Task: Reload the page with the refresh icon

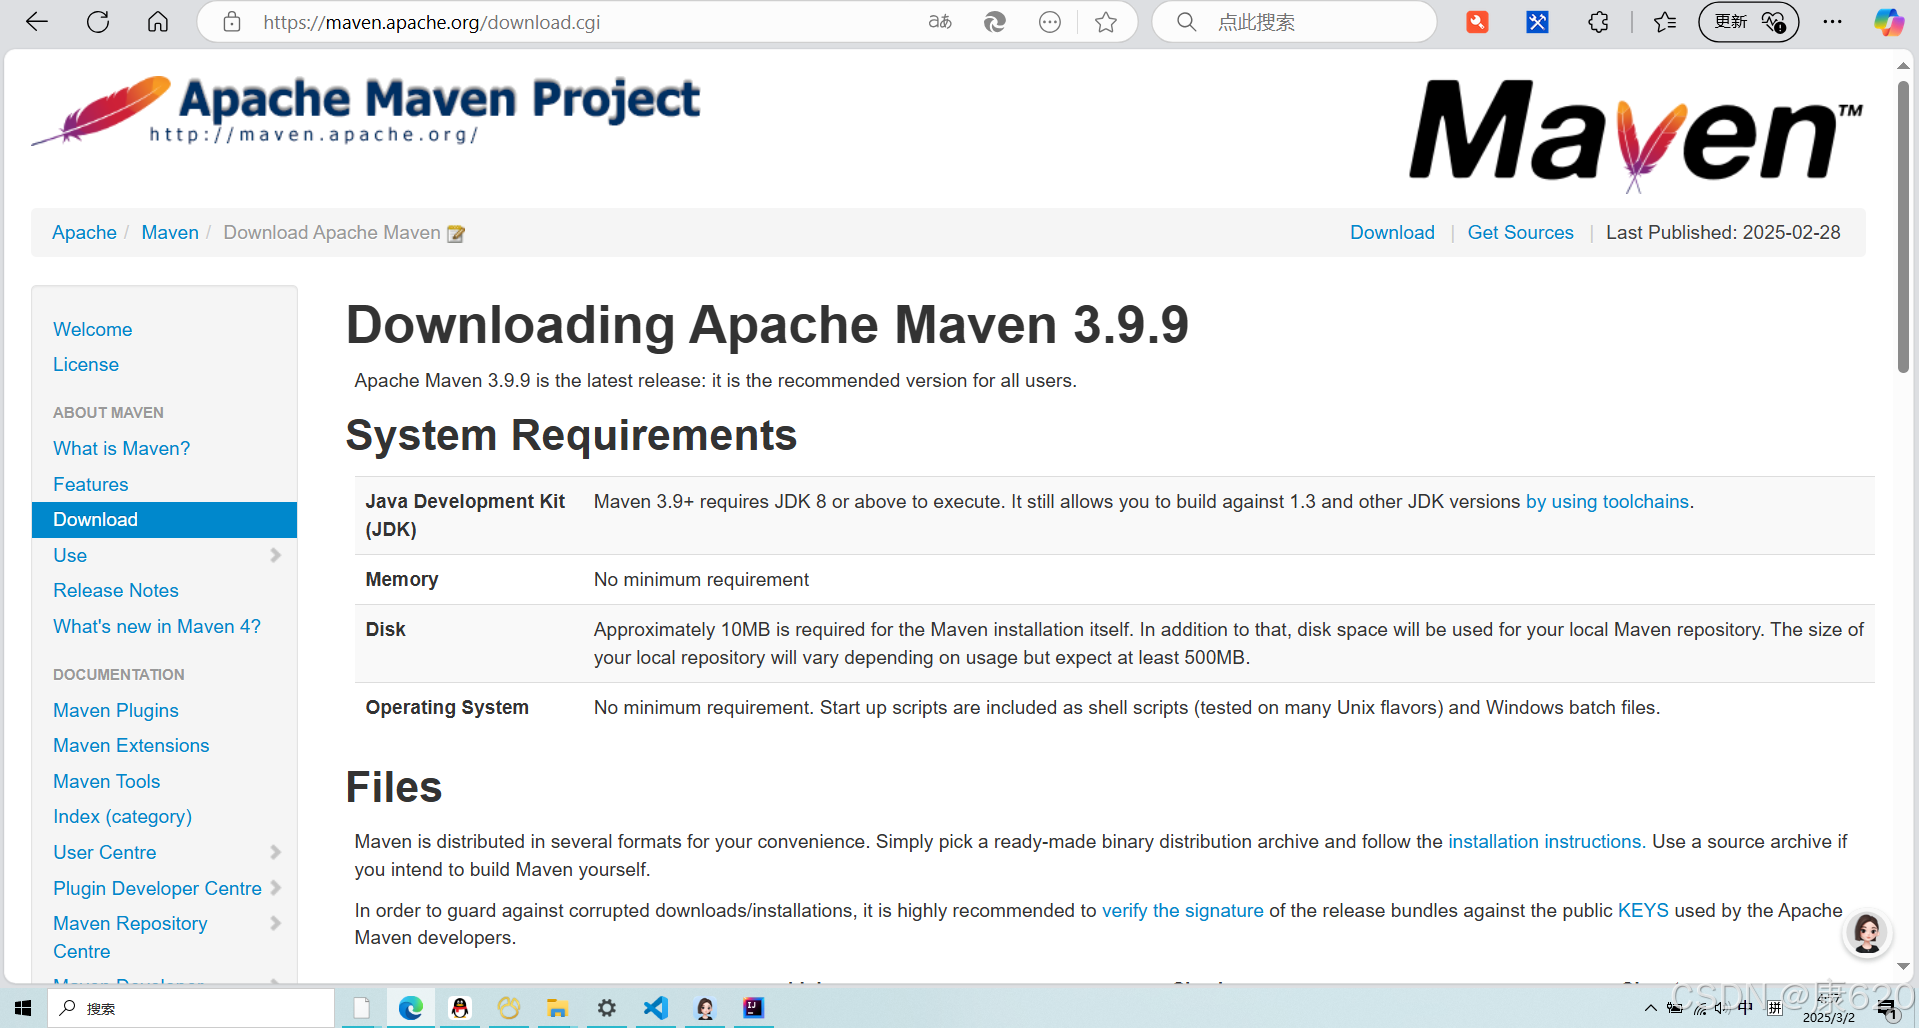Action: tap(98, 22)
